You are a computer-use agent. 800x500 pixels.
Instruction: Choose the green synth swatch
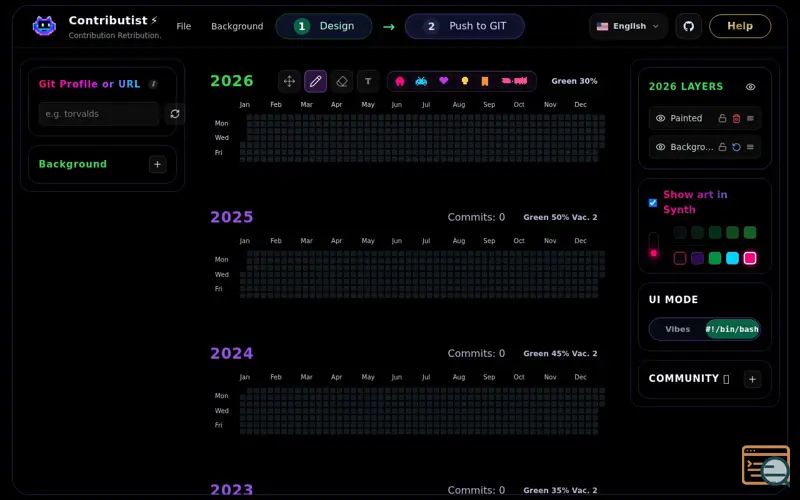(x=715, y=258)
